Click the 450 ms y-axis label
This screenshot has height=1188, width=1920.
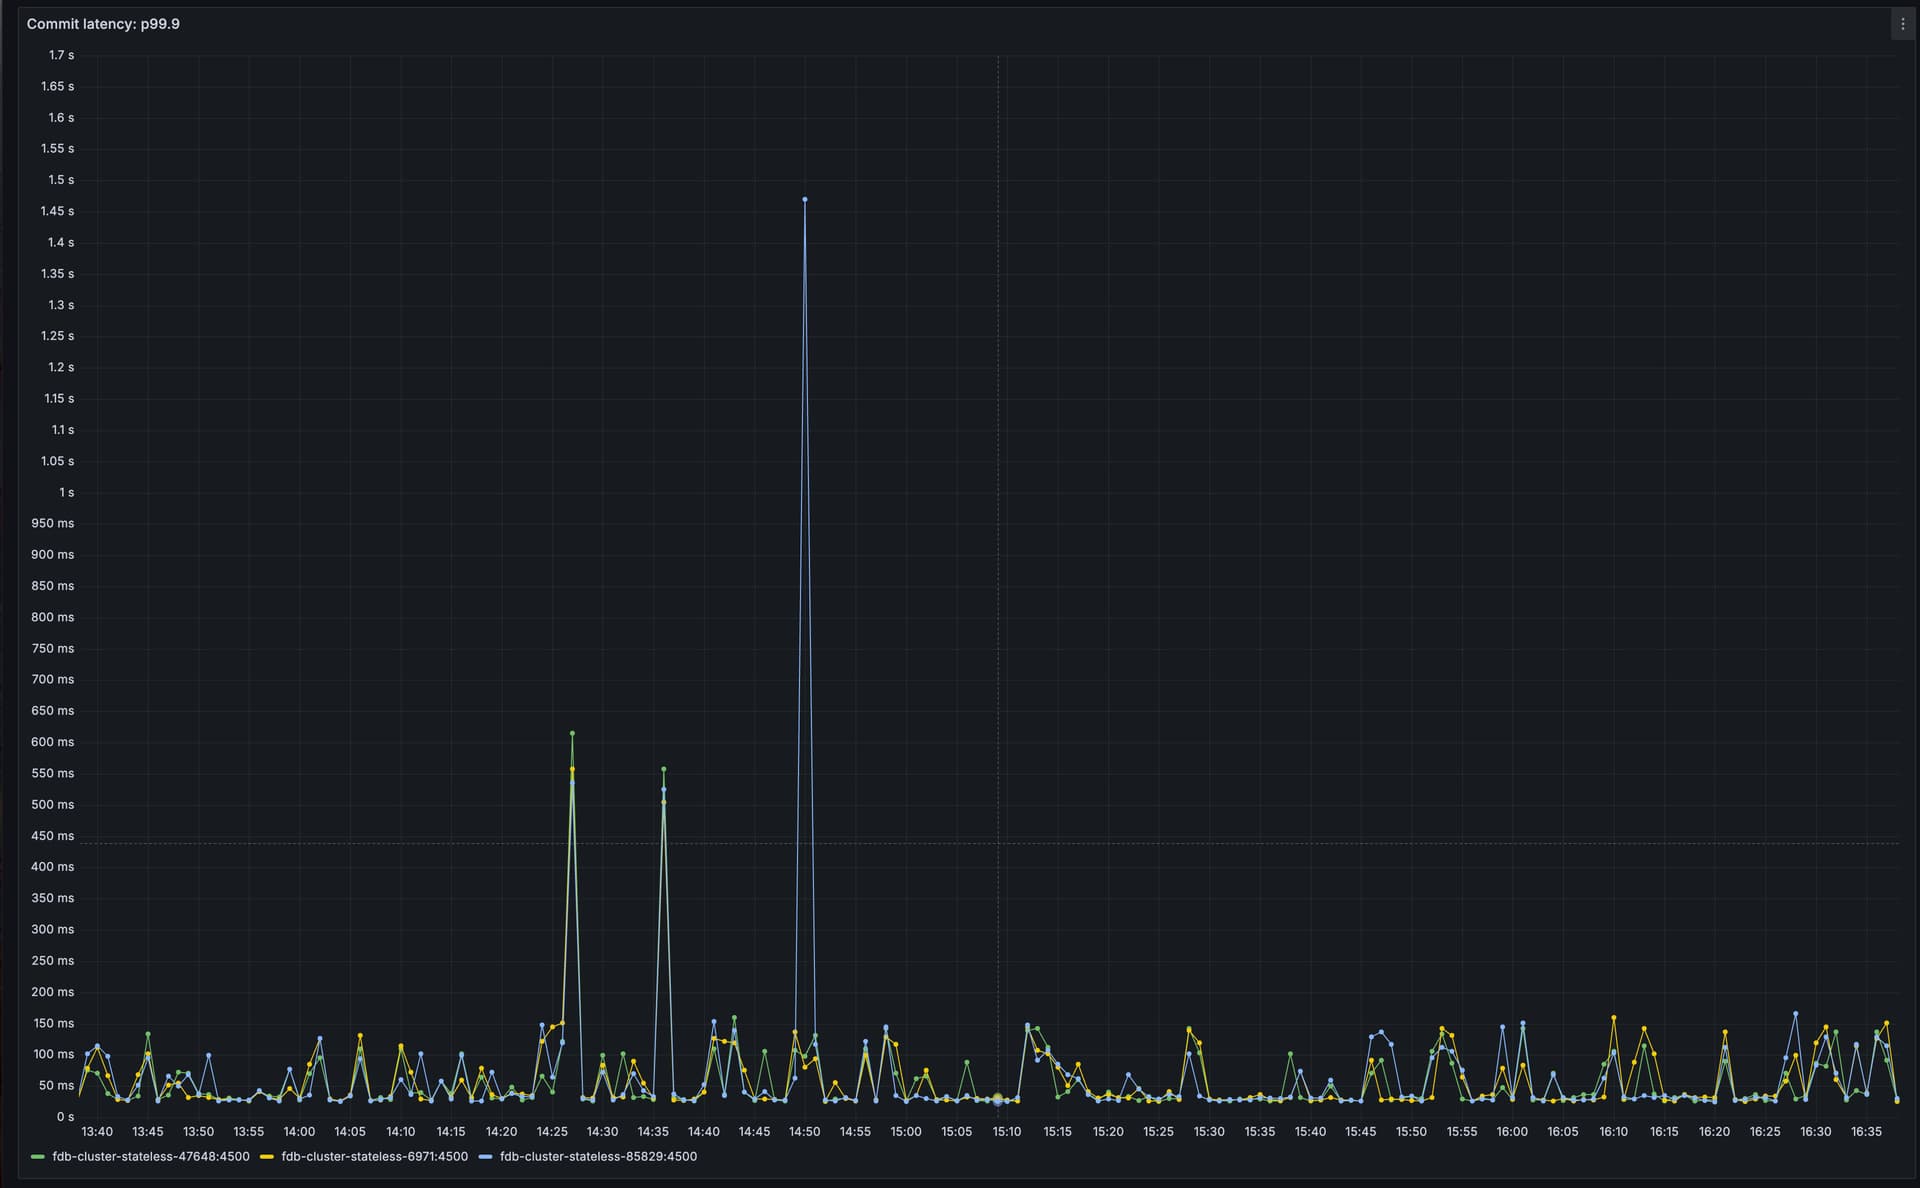point(52,836)
